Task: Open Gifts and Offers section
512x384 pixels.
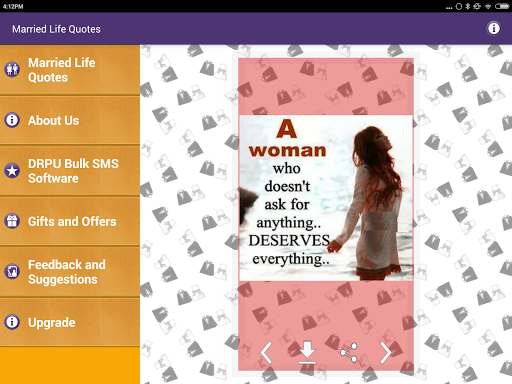Action: coord(70,221)
